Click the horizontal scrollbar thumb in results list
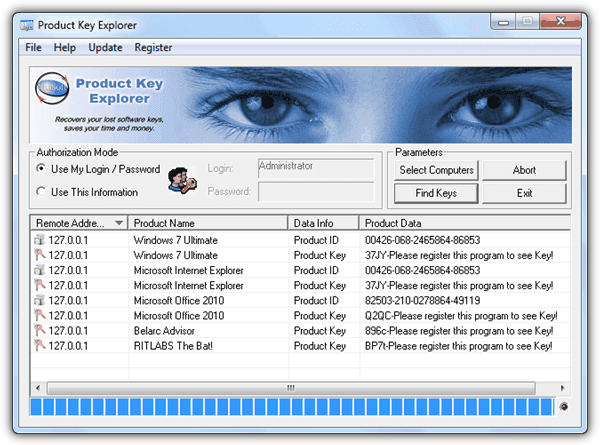Image resolution: width=600 pixels, height=445 pixels. pyautogui.click(x=291, y=388)
